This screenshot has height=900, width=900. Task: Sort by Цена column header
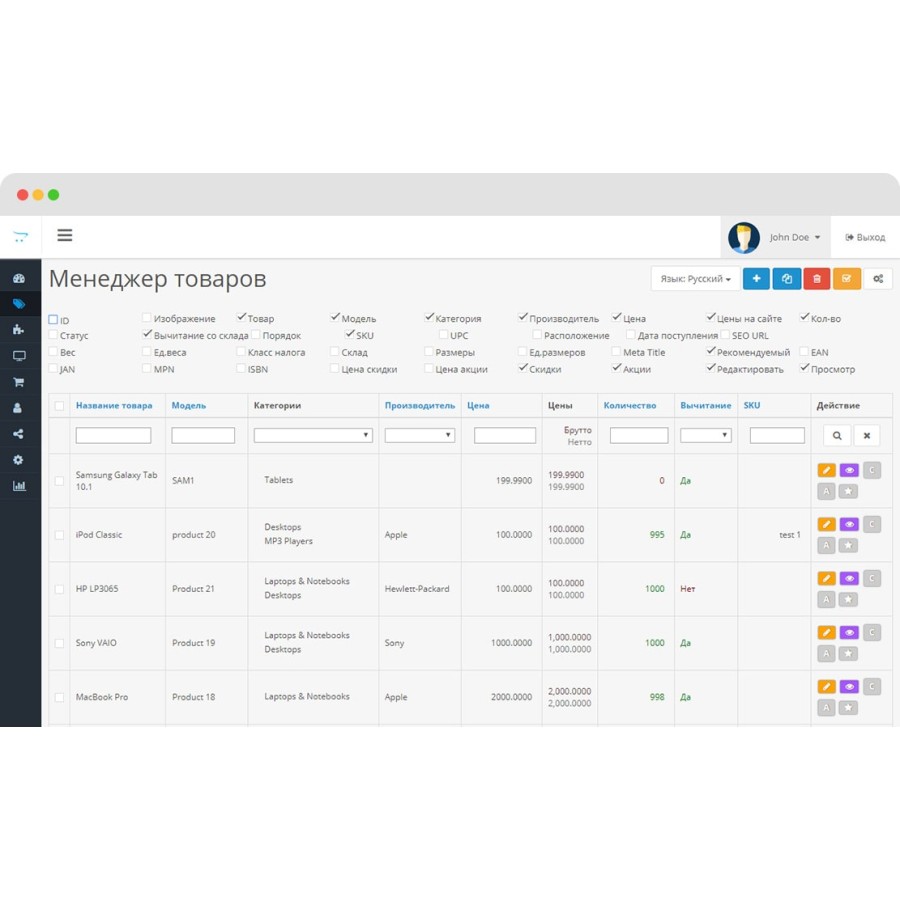coord(478,405)
